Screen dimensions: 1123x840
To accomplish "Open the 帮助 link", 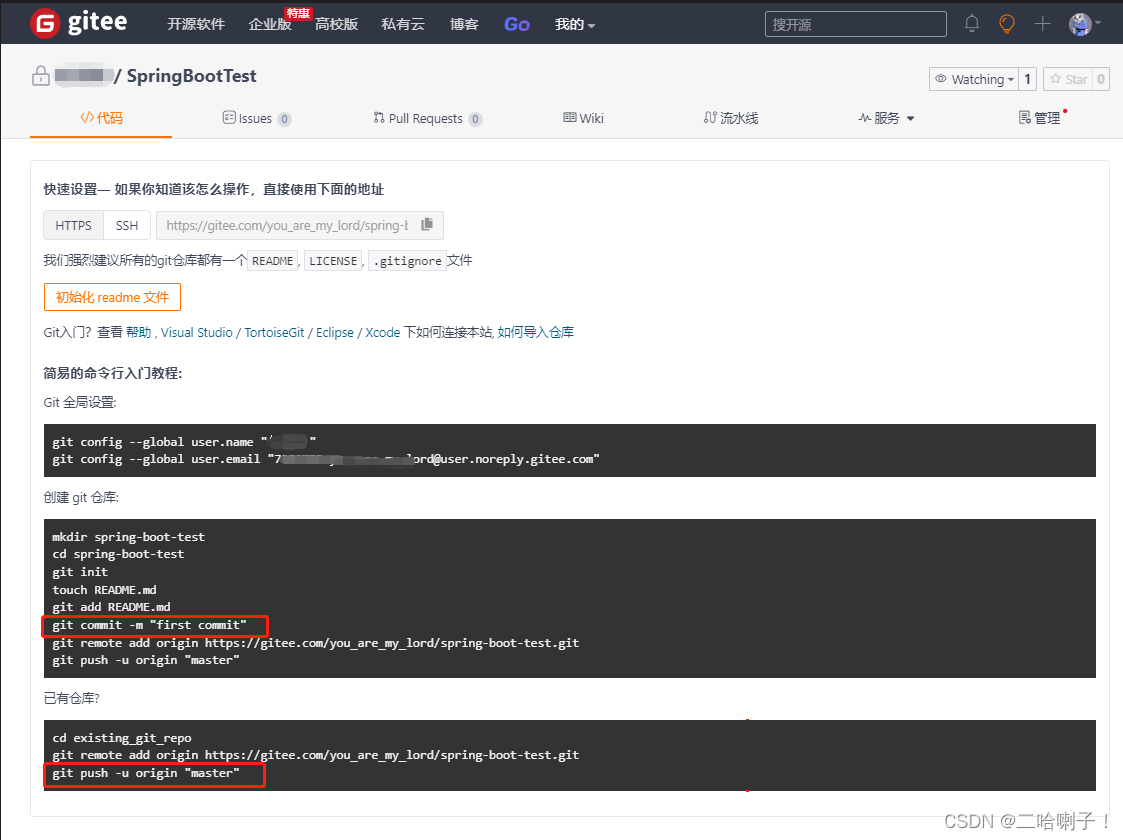I will (x=138, y=332).
